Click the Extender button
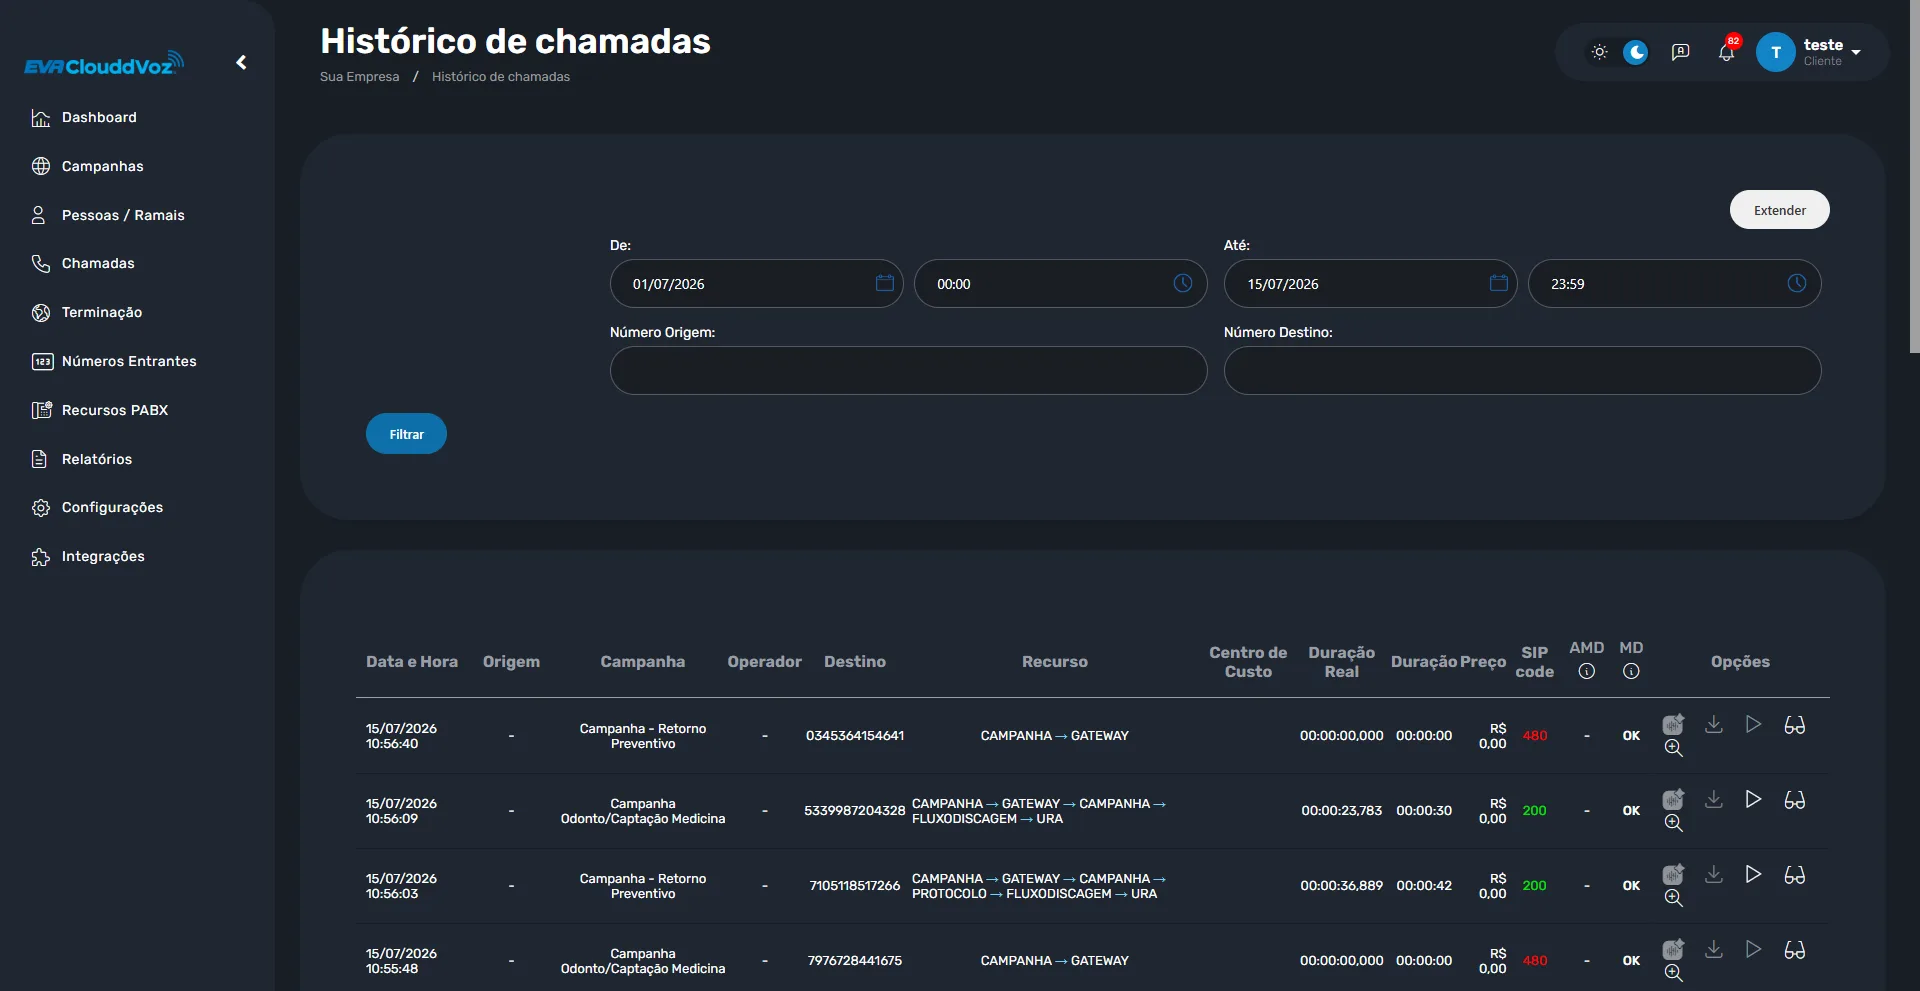 coord(1780,210)
